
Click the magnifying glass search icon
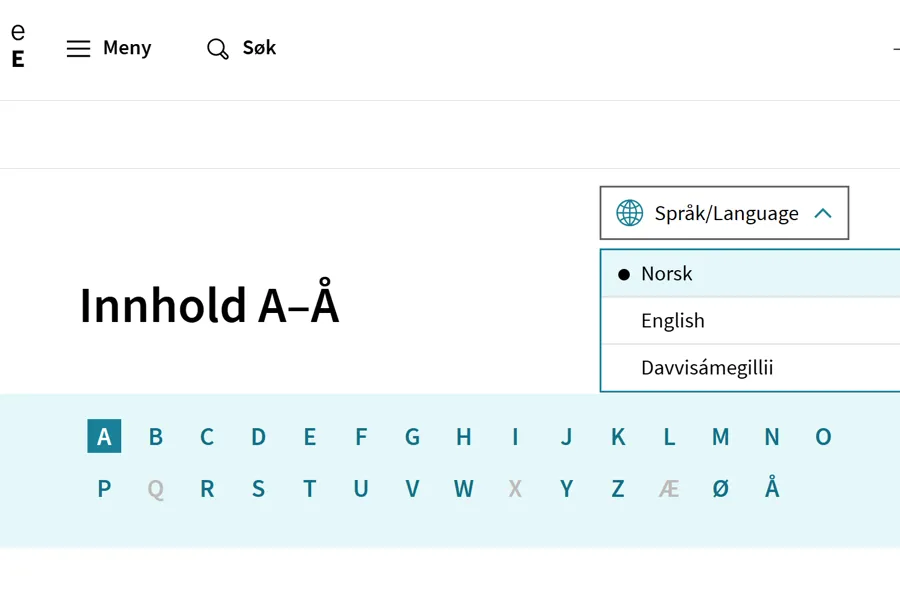217,49
